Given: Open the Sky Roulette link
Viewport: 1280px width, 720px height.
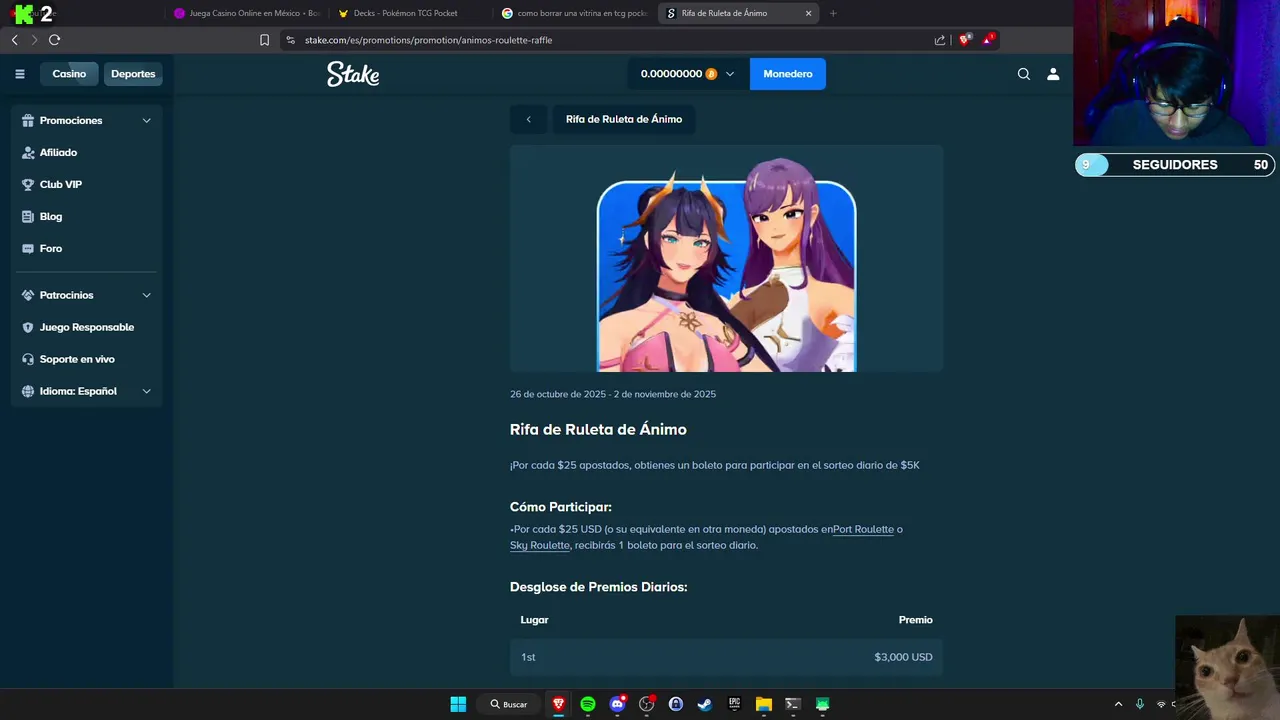Looking at the screenshot, I should [540, 545].
